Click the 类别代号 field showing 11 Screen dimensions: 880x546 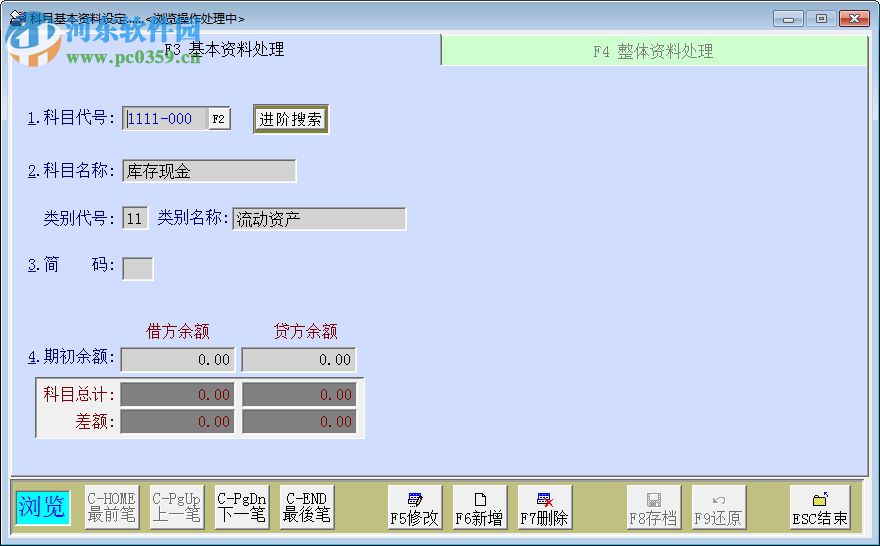(135, 218)
